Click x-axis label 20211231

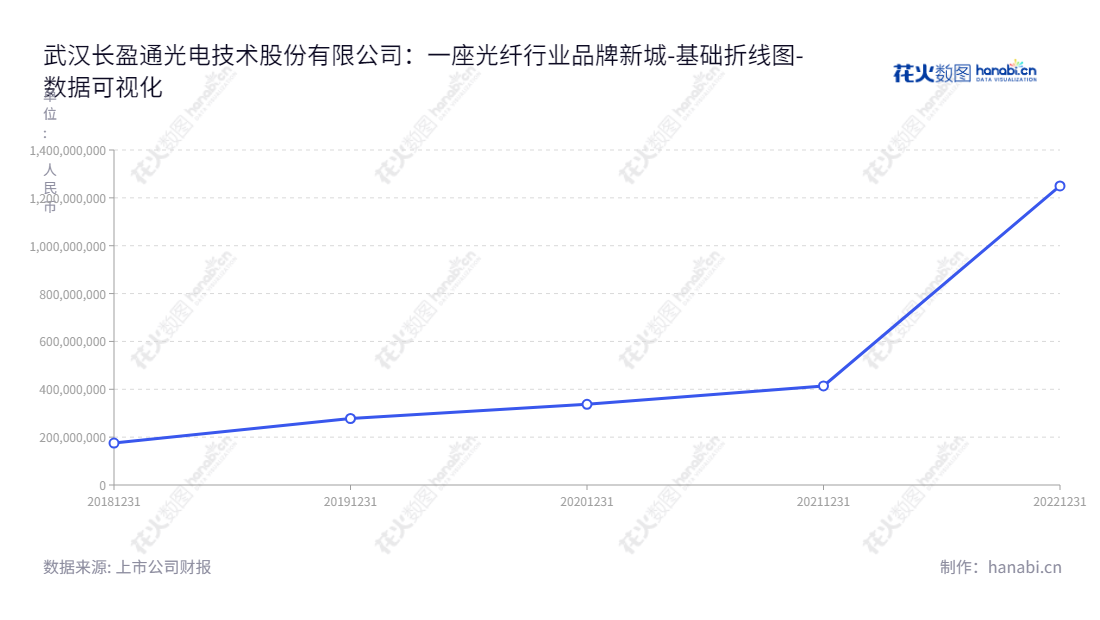tap(823, 502)
